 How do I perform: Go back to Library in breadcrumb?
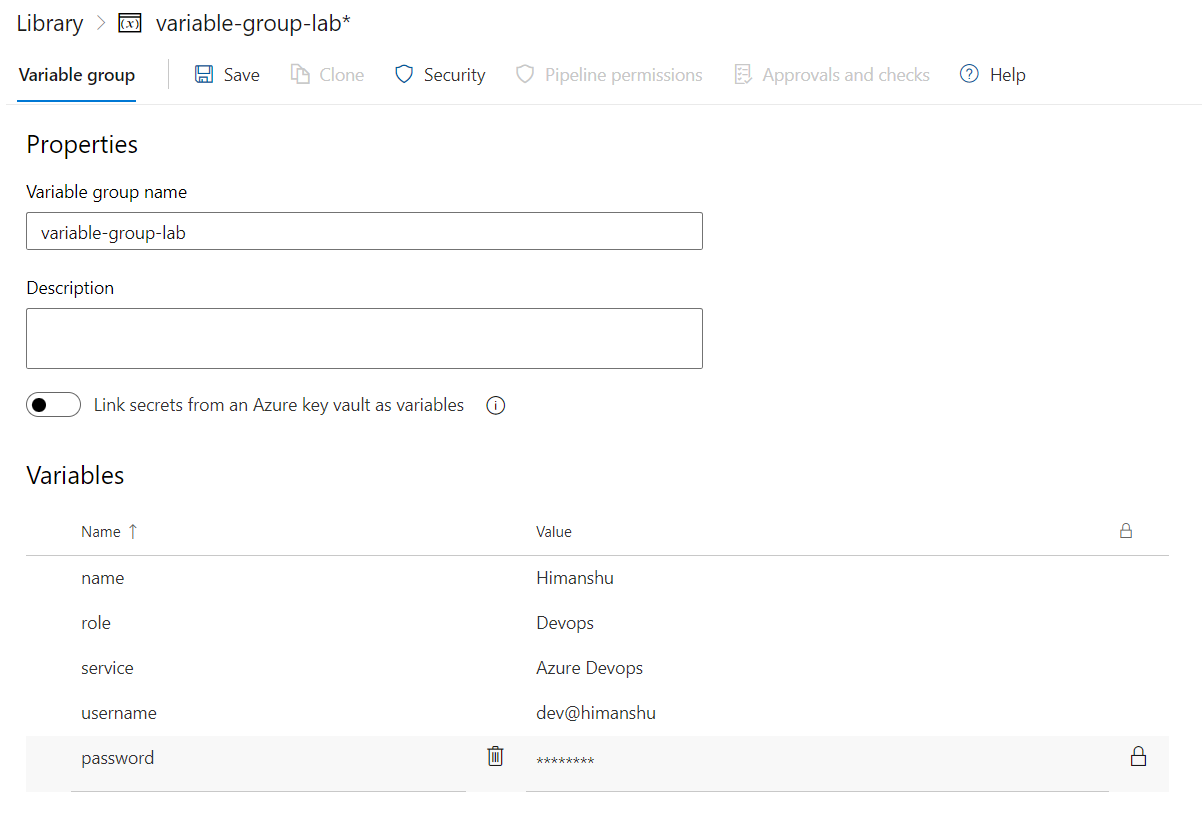click(x=50, y=24)
